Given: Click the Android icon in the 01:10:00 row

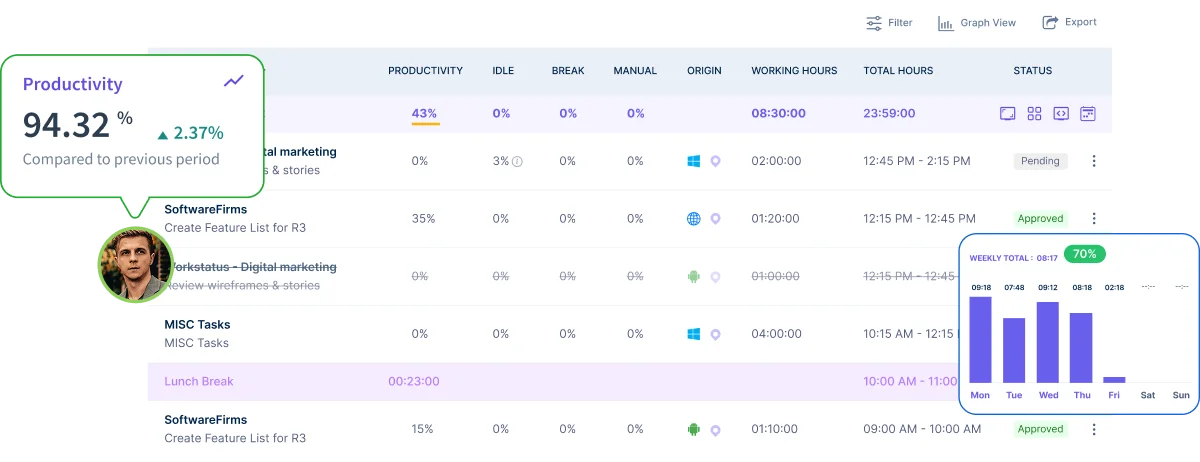Looking at the screenshot, I should coord(693,429).
